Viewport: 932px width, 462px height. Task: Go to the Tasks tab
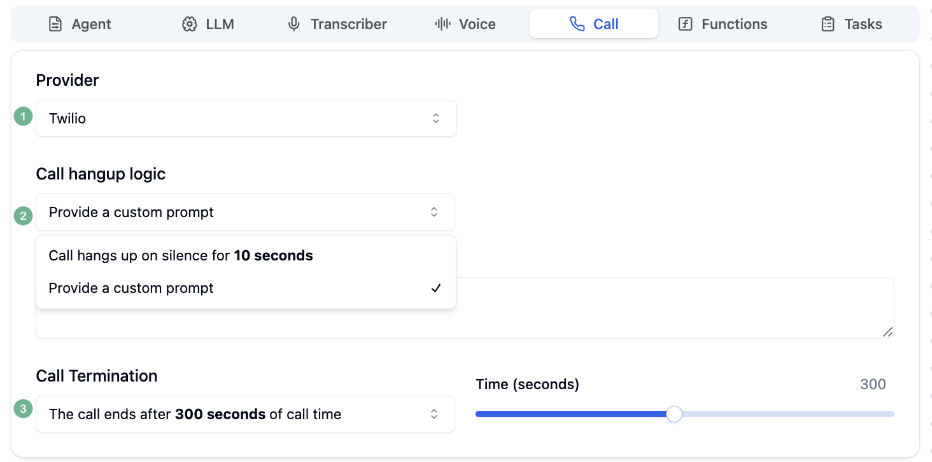pos(851,24)
